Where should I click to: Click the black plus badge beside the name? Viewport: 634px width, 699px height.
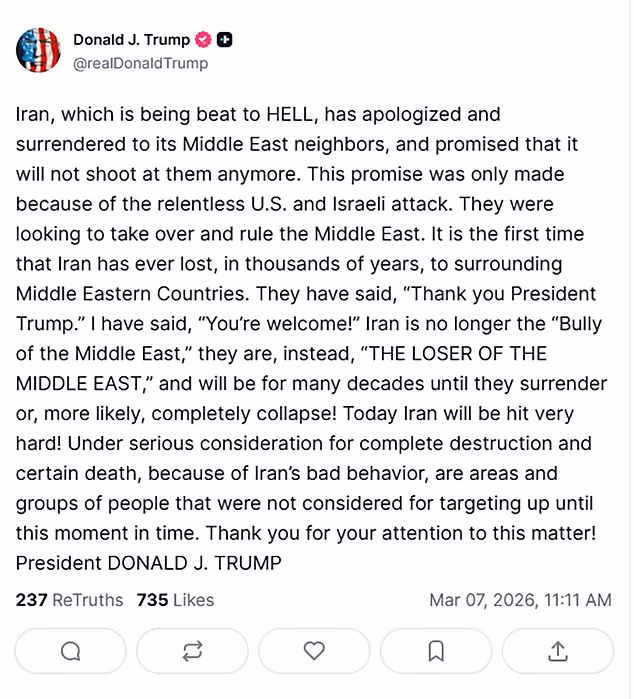tap(225, 40)
